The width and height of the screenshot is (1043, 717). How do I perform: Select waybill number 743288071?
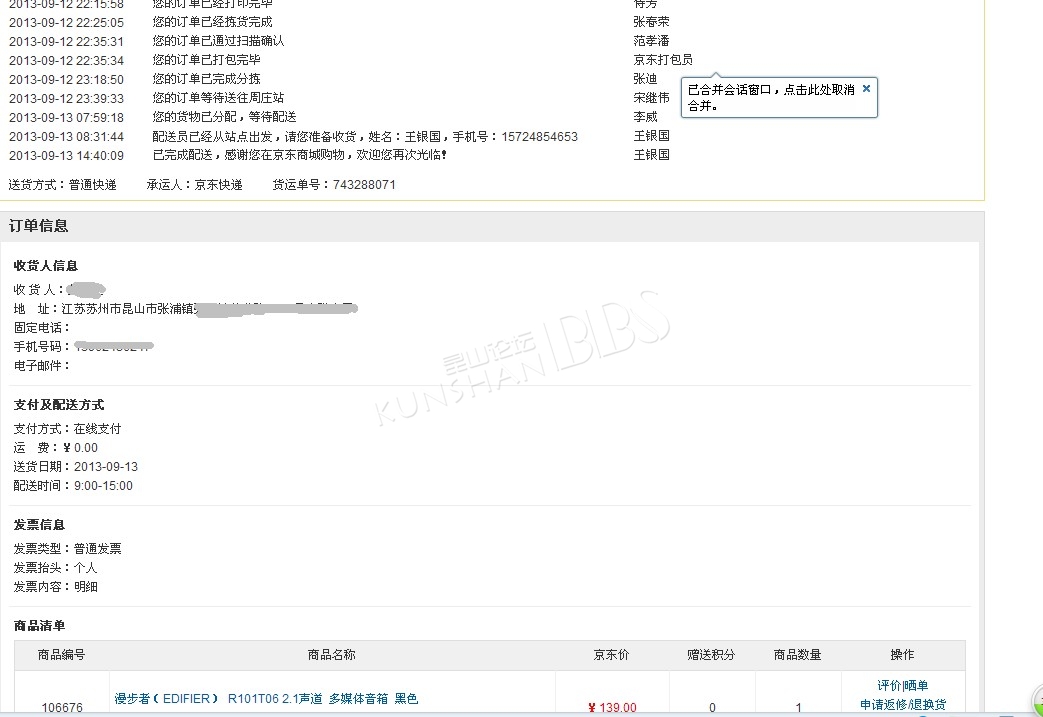point(364,185)
